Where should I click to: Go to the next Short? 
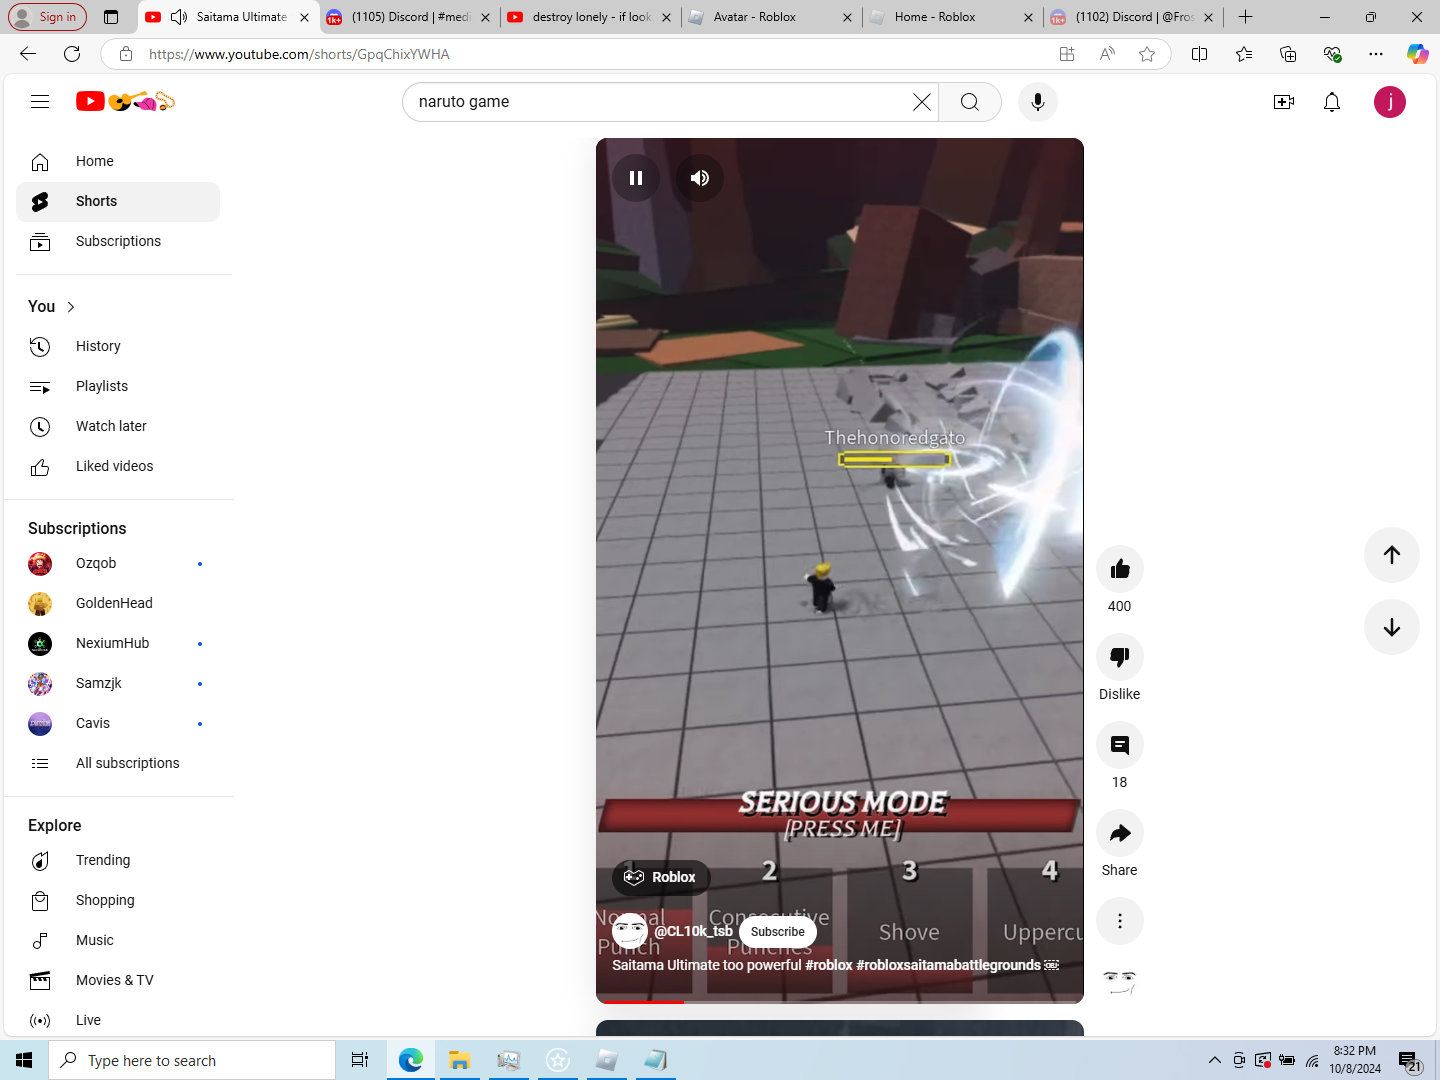coord(1392,627)
